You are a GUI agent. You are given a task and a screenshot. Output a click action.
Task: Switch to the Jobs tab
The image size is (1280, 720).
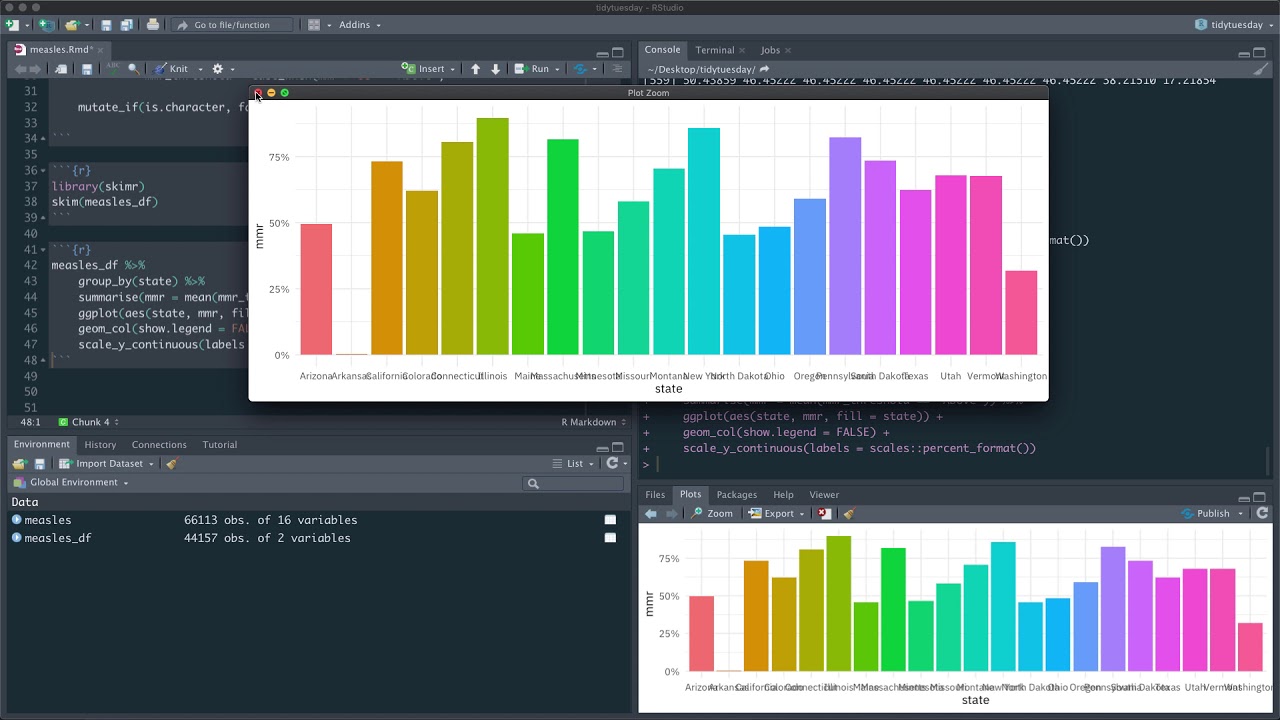(770, 50)
